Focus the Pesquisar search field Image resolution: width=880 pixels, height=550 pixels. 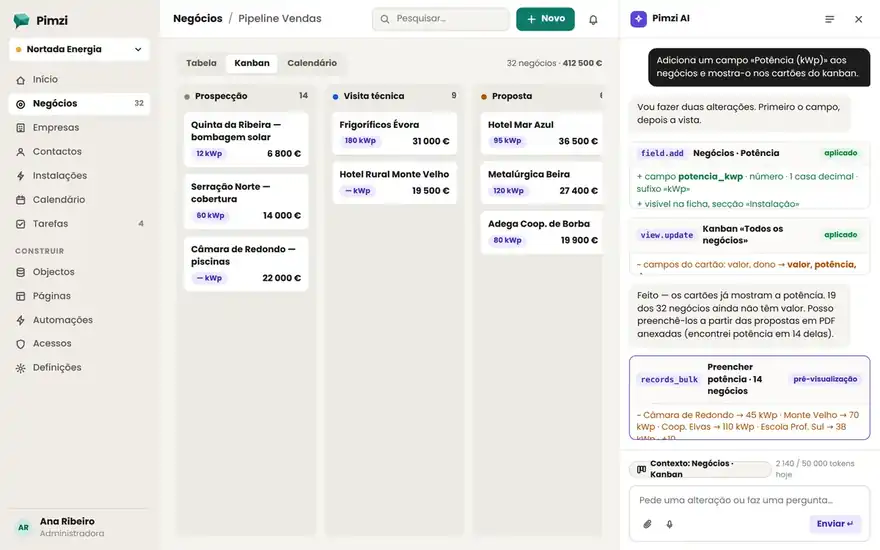click(441, 19)
